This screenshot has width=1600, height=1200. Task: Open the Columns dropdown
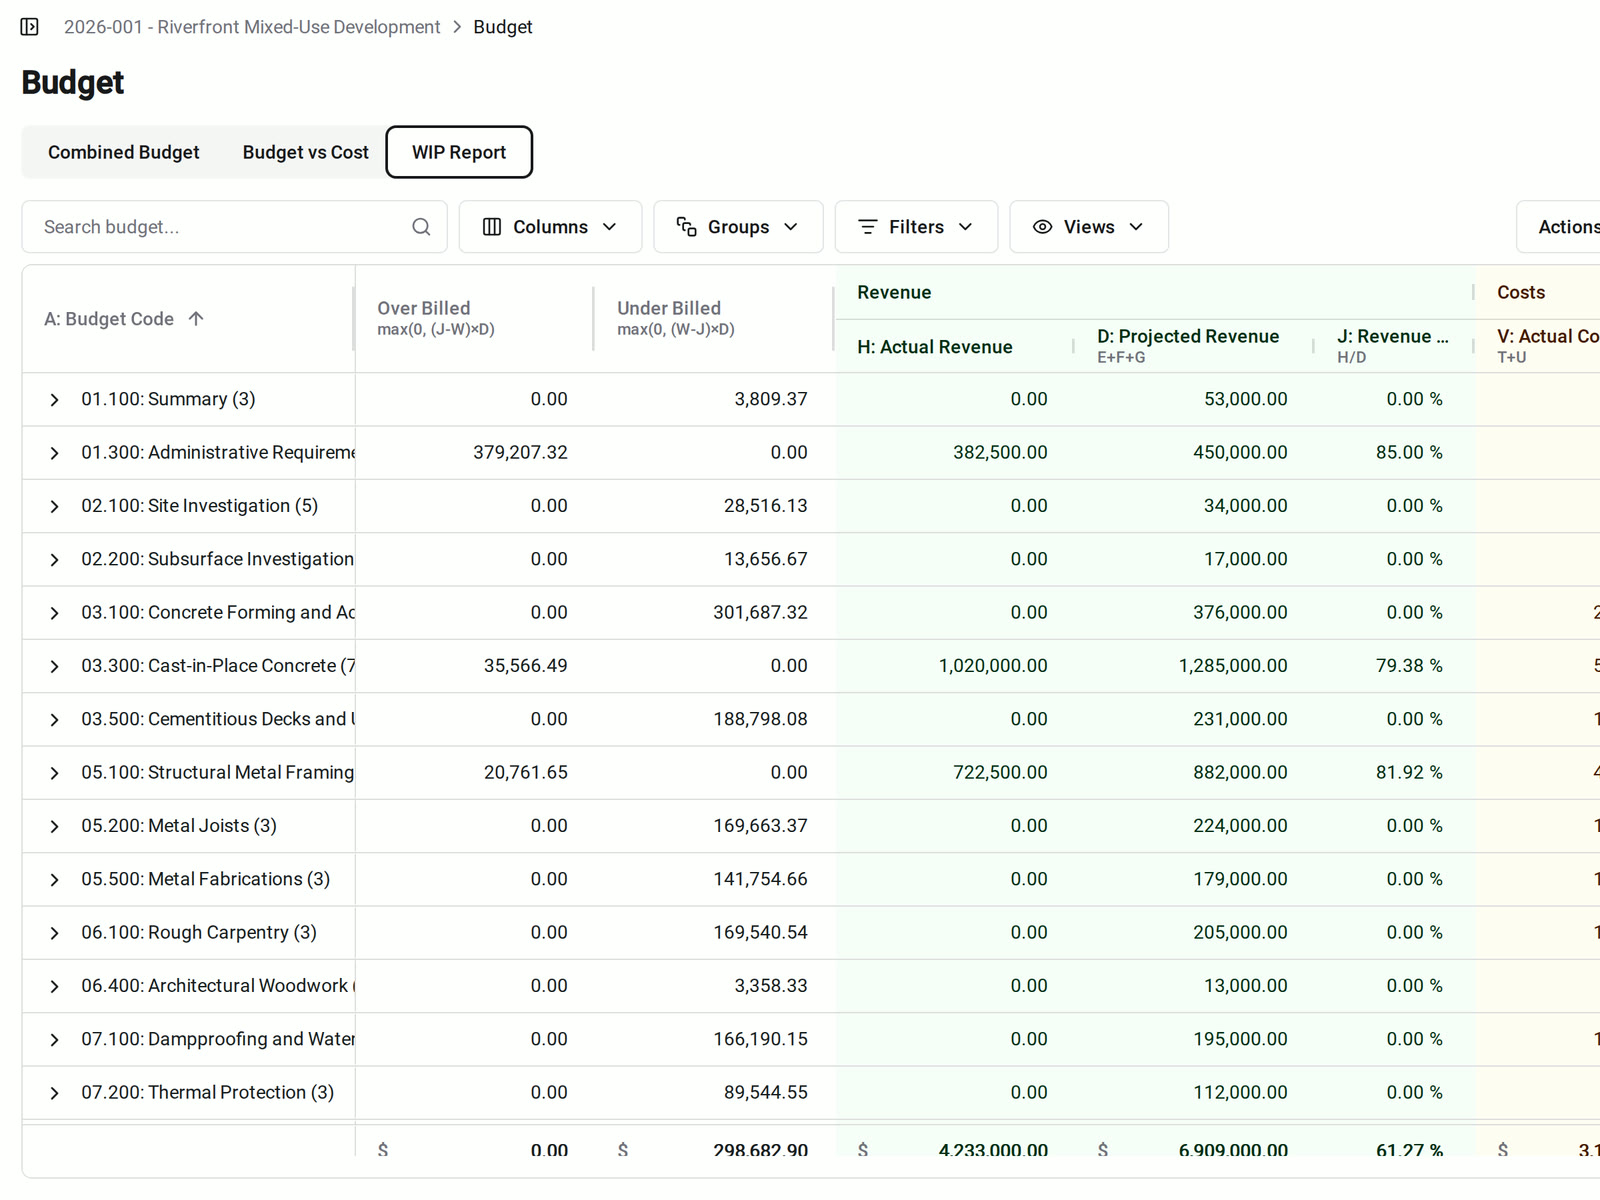click(550, 227)
